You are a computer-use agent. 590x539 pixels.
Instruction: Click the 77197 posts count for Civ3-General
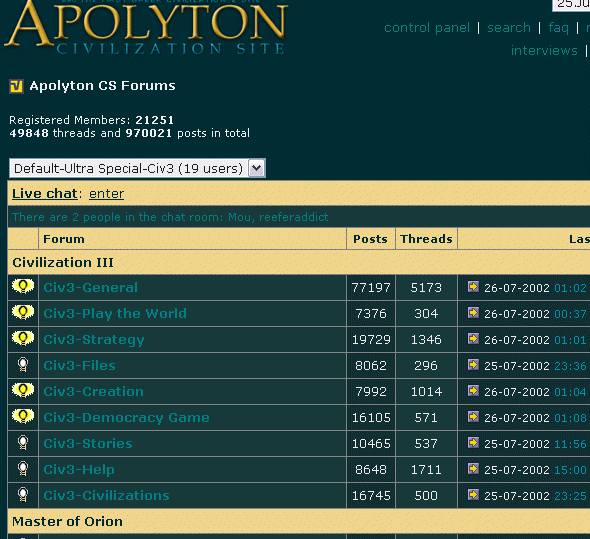[x=371, y=288]
